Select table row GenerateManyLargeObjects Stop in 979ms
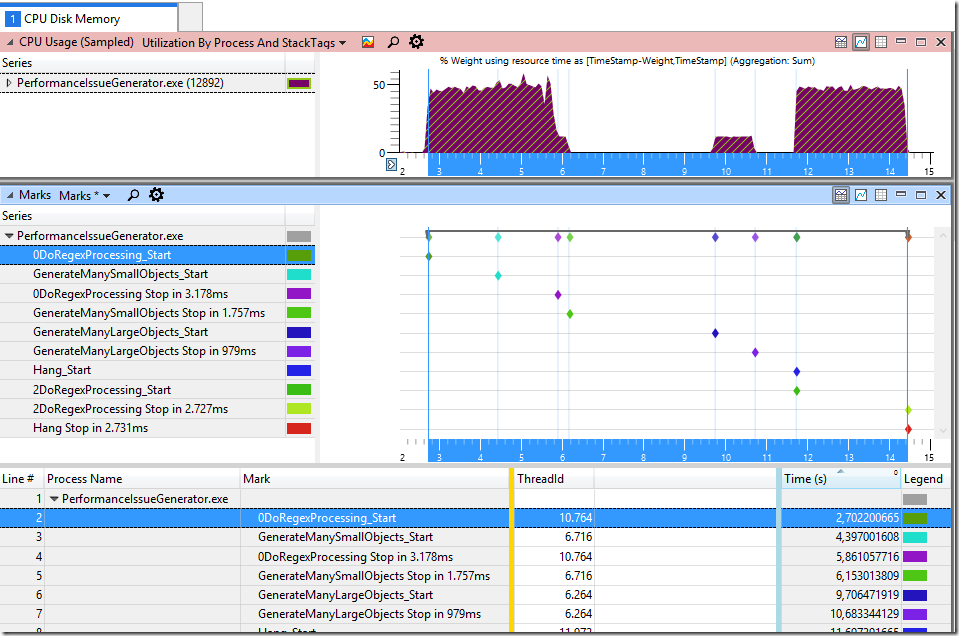 tap(473, 613)
